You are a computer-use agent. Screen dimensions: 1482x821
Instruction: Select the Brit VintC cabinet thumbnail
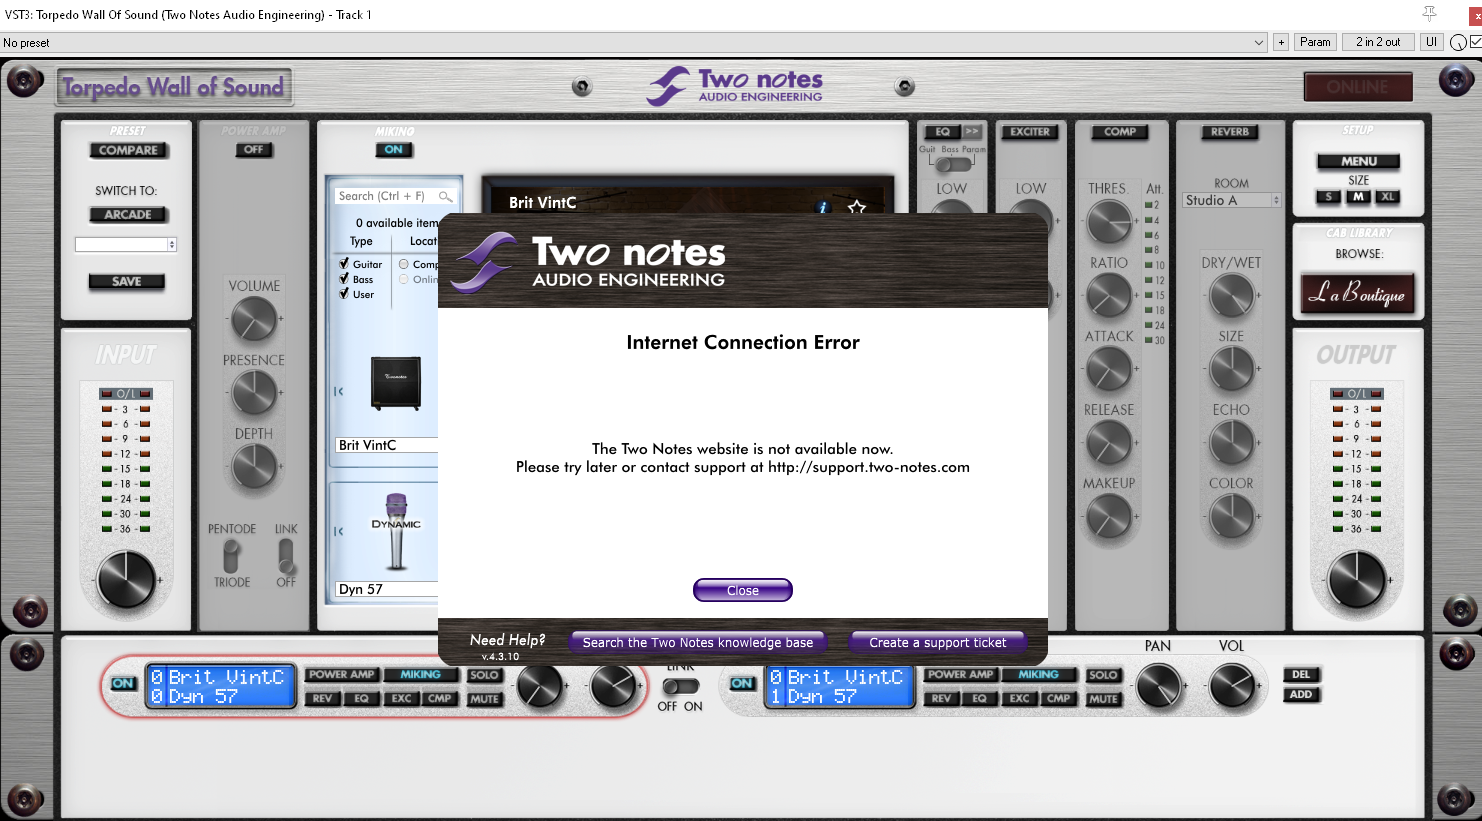[396, 383]
